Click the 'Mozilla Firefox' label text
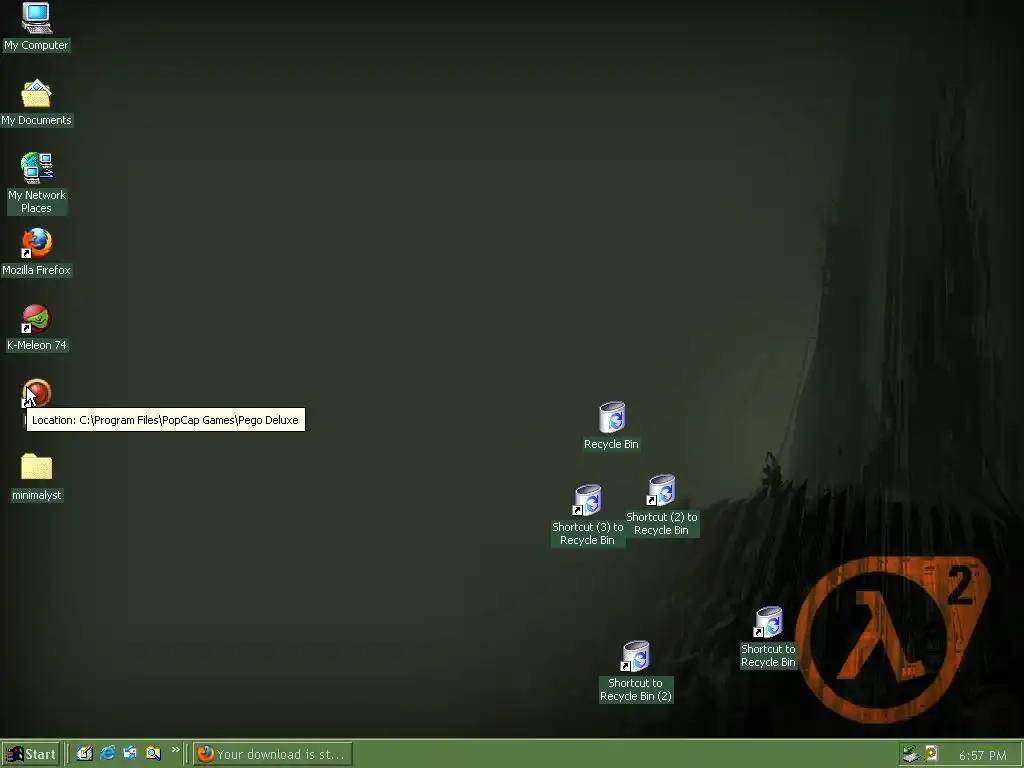 tap(37, 270)
